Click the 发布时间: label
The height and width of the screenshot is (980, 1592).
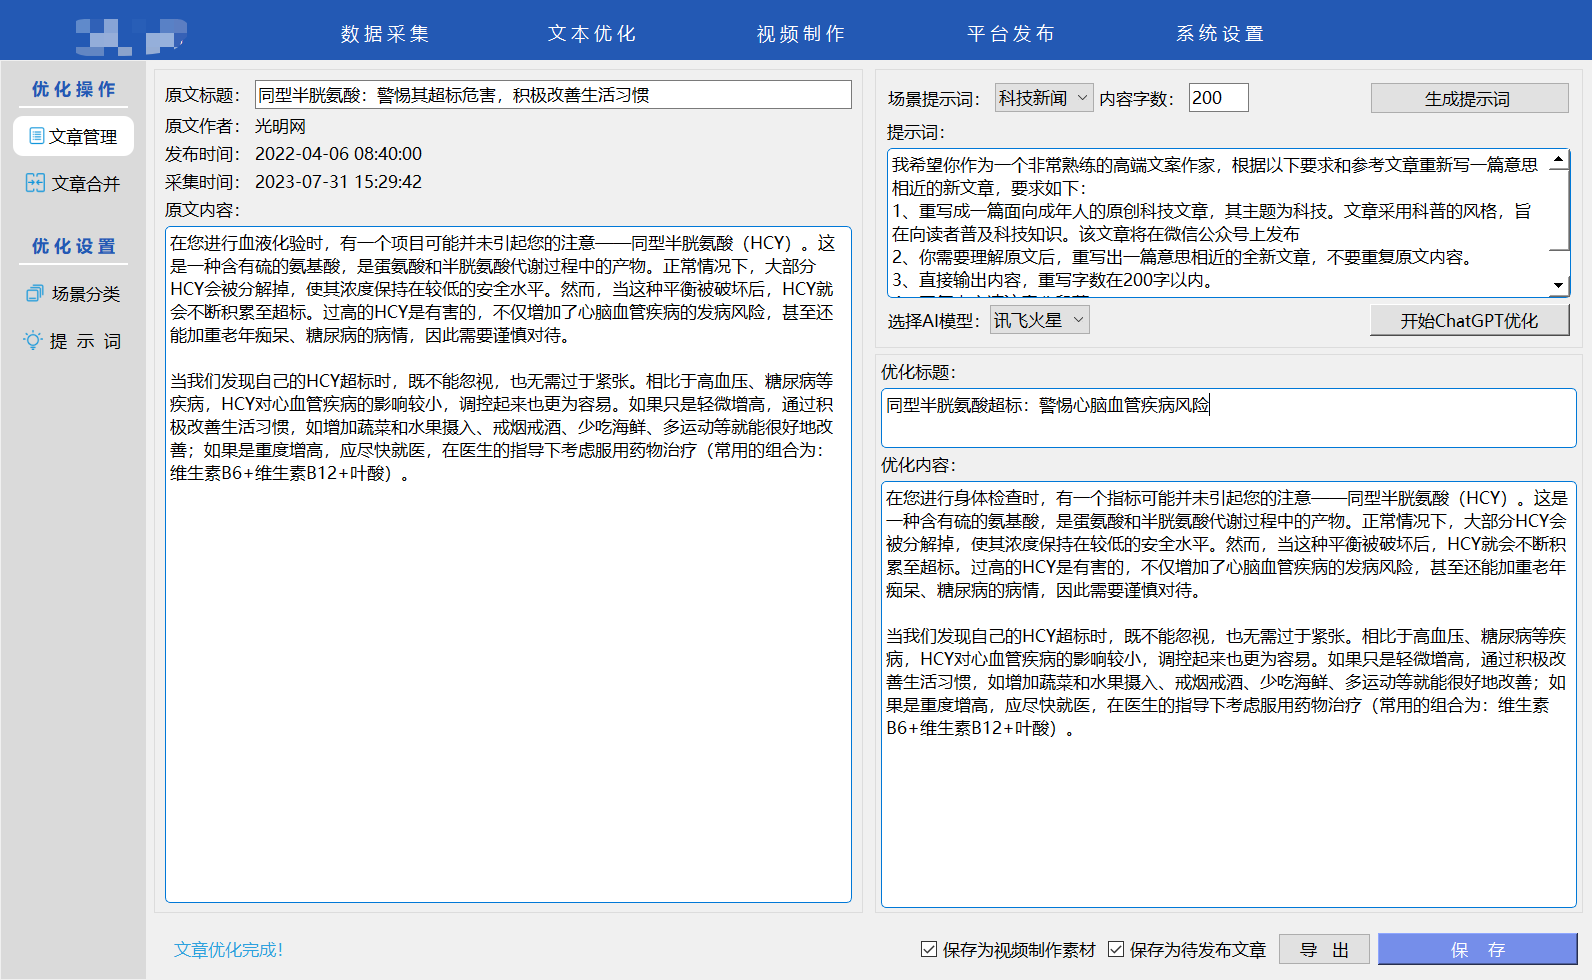[x=203, y=154]
